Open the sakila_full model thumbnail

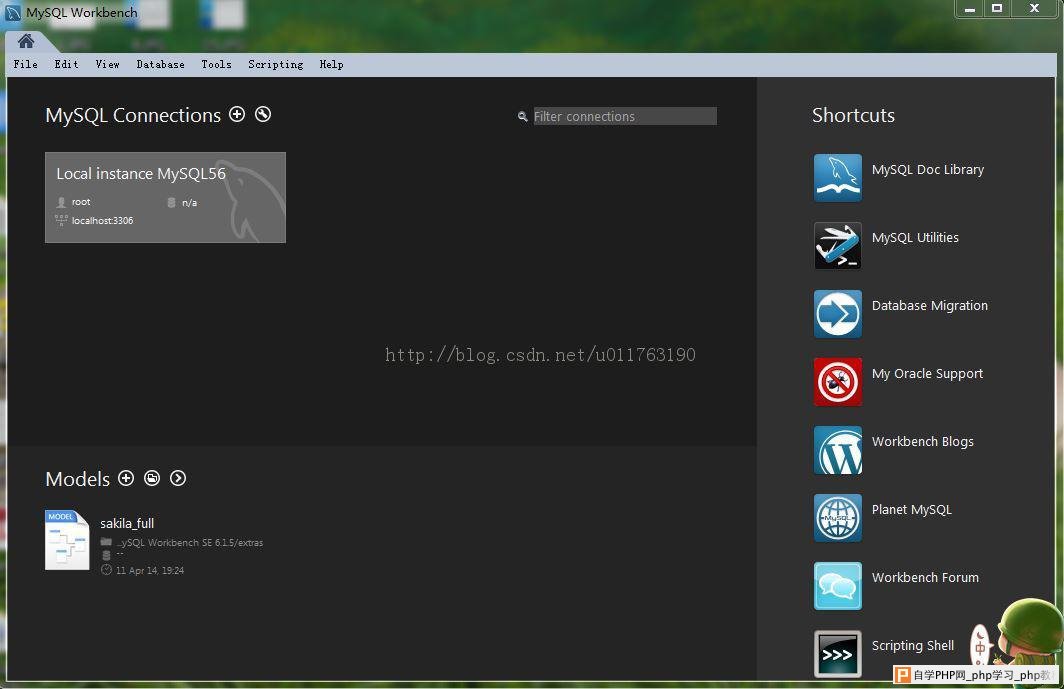click(67, 540)
